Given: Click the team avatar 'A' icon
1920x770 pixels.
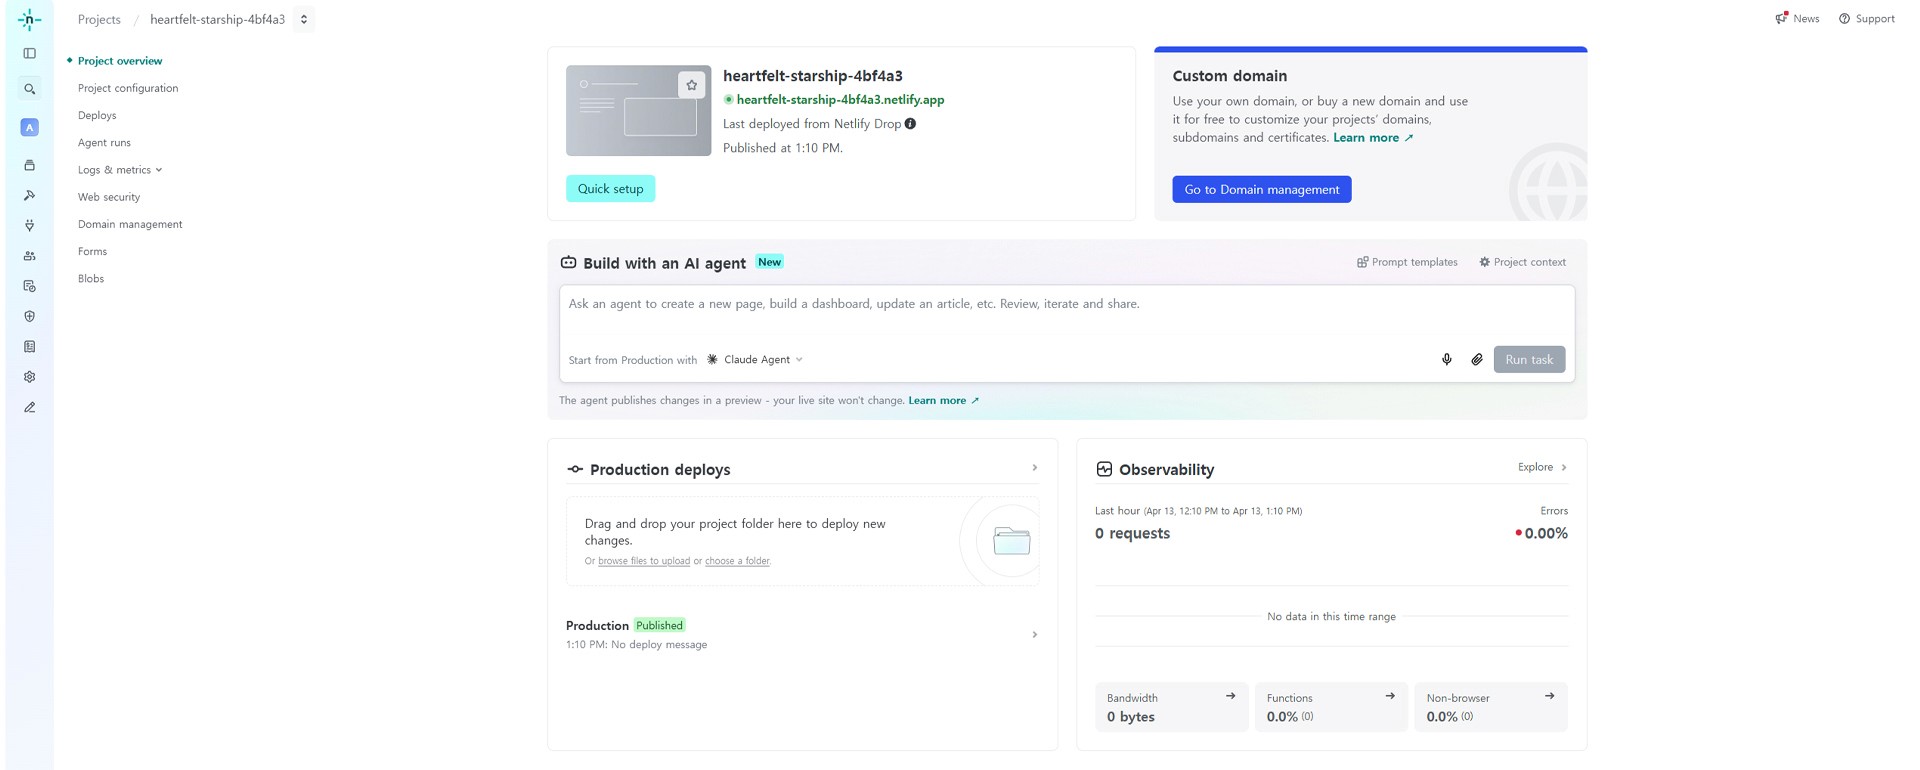Looking at the screenshot, I should click(x=30, y=127).
